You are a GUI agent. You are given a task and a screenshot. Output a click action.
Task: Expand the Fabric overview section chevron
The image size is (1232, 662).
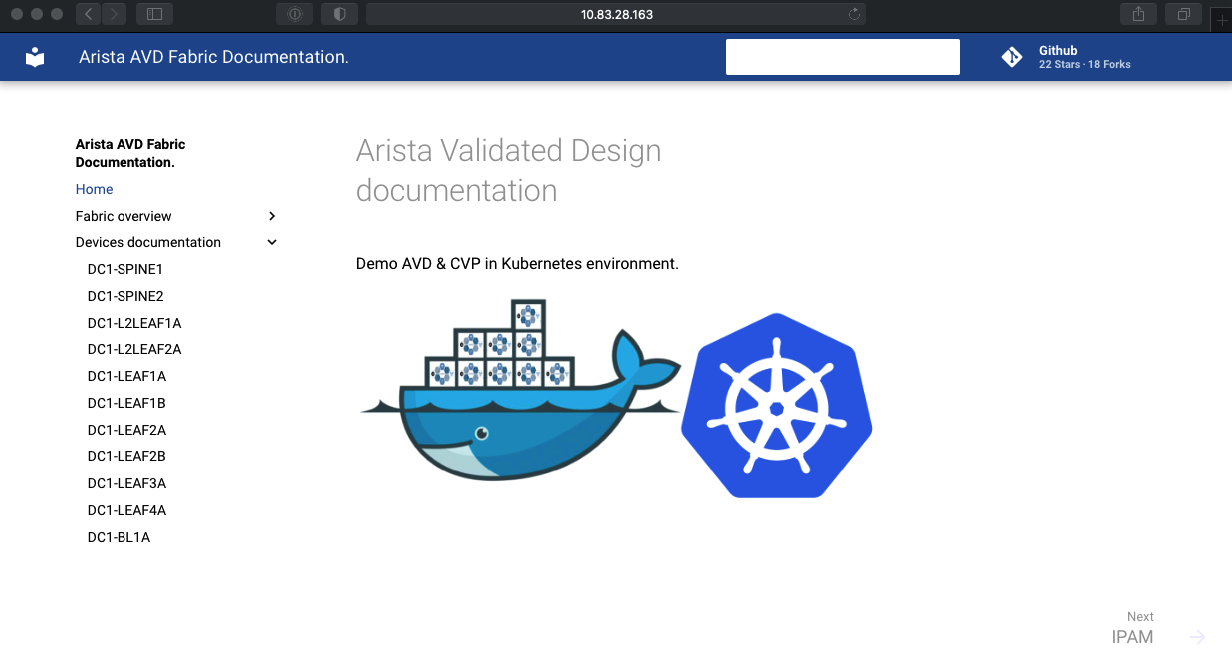[x=272, y=216]
